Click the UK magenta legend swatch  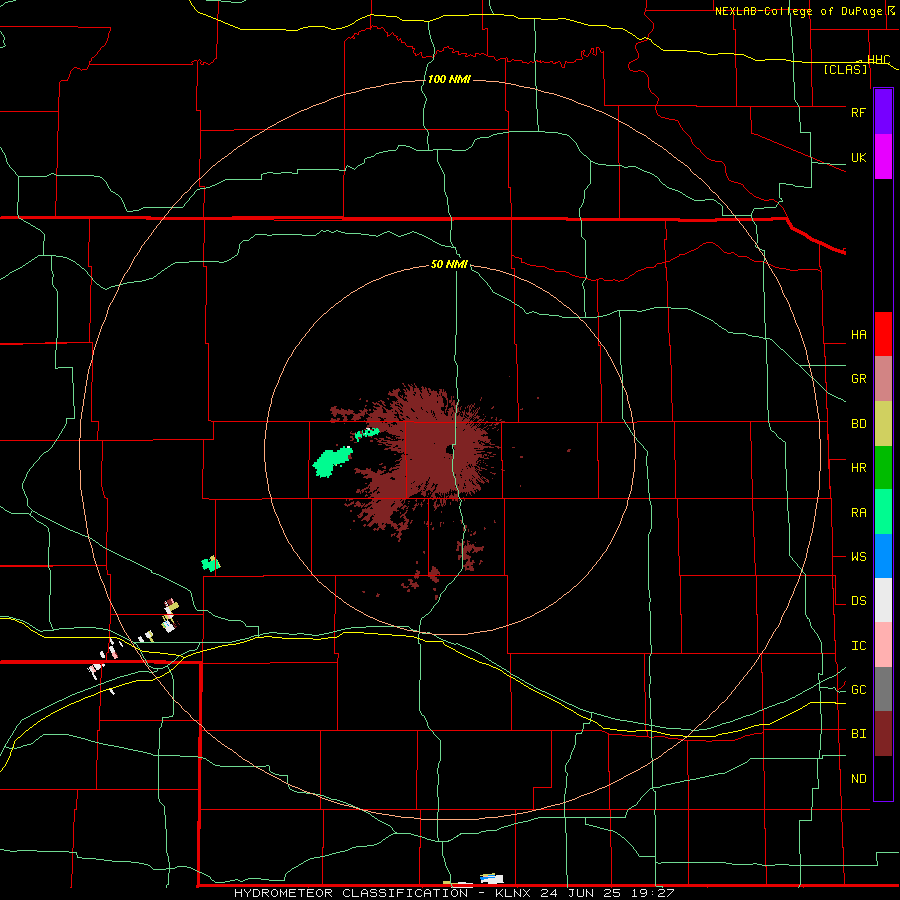pos(883,157)
